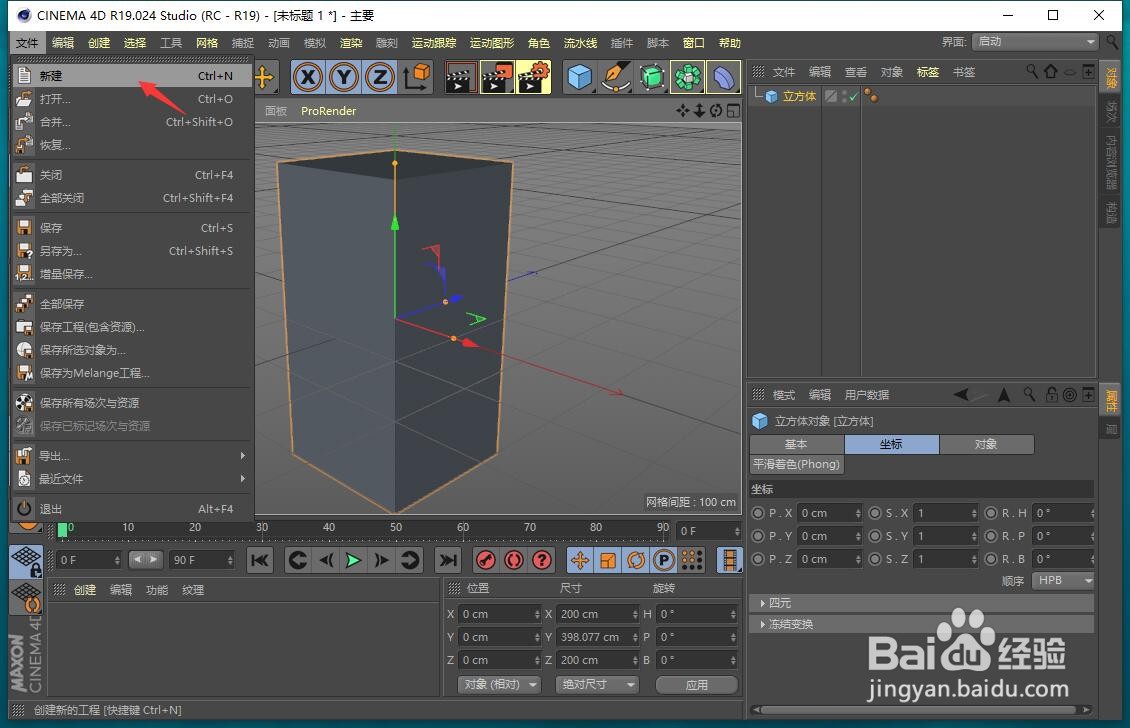Click timeline green playhead marker

click(x=63, y=530)
